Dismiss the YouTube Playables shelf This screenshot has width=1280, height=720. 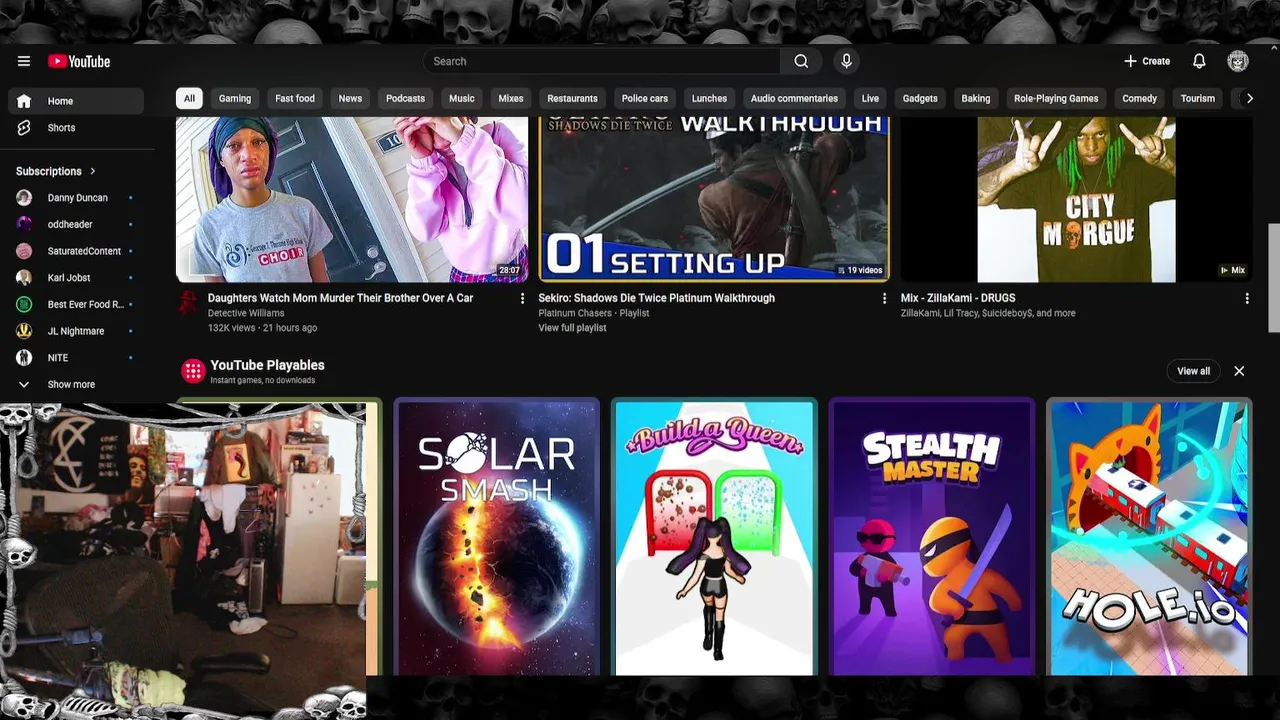click(1239, 371)
